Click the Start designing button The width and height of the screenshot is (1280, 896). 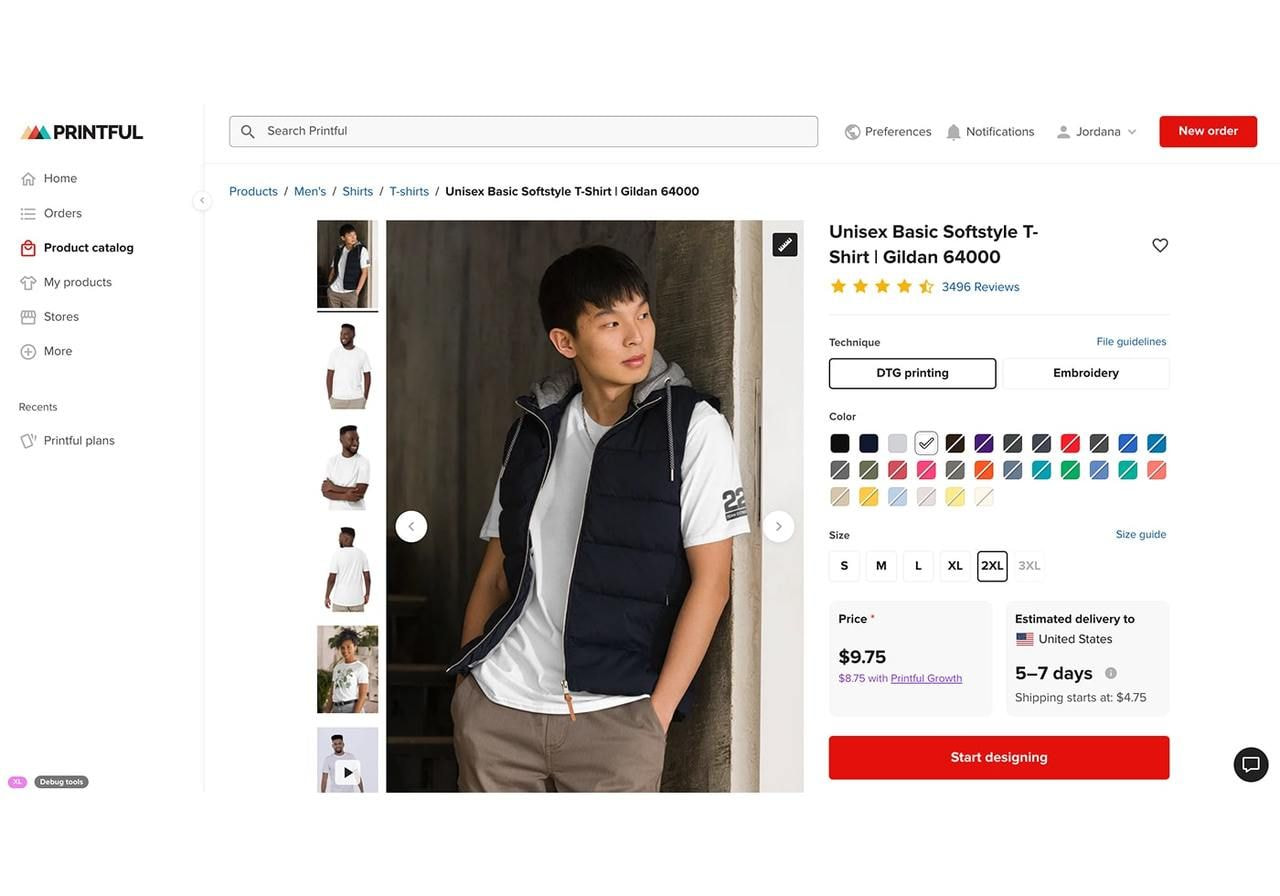point(998,757)
